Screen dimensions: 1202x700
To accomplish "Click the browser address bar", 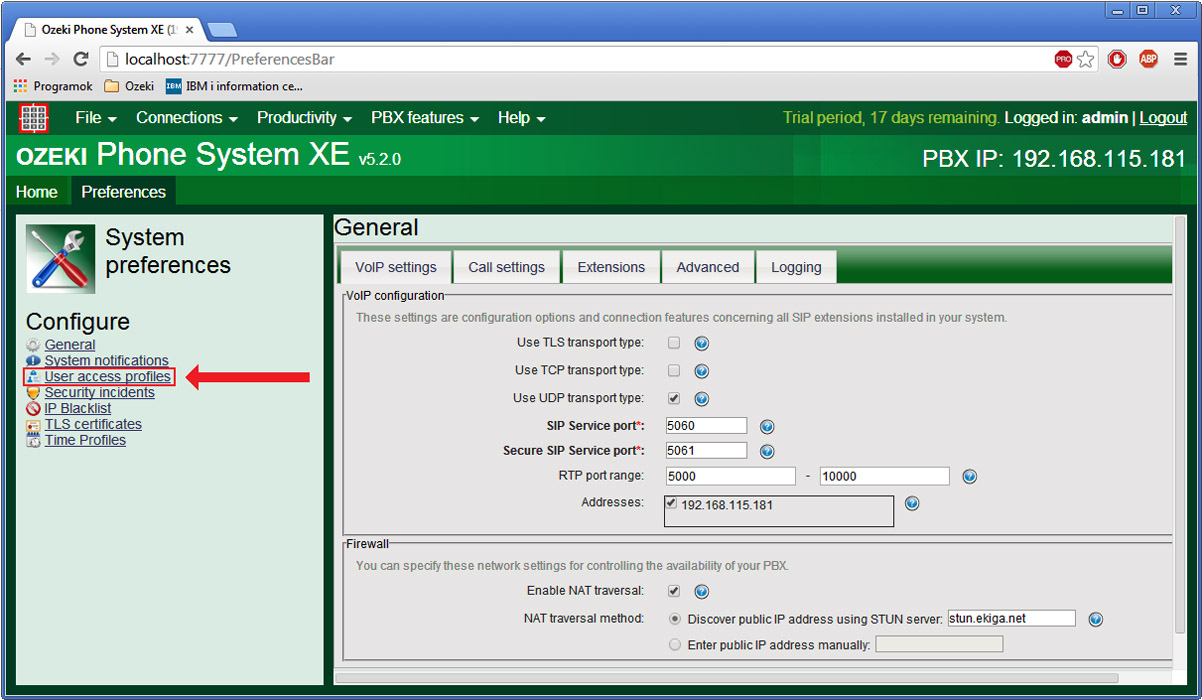I will (x=575, y=59).
